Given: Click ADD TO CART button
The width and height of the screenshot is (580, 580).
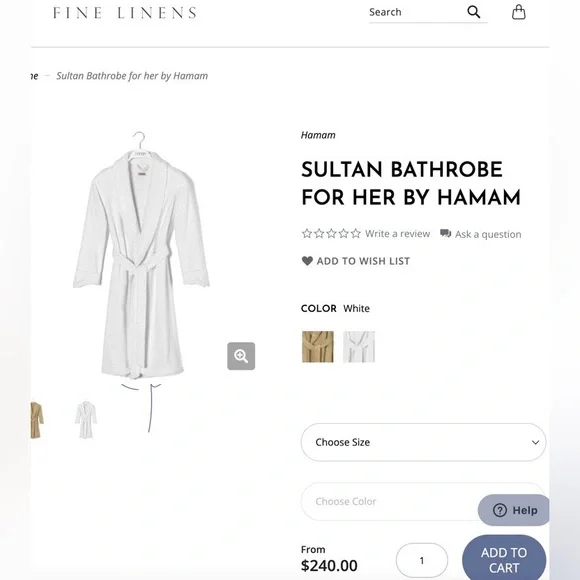Looking at the screenshot, I should [504, 557].
